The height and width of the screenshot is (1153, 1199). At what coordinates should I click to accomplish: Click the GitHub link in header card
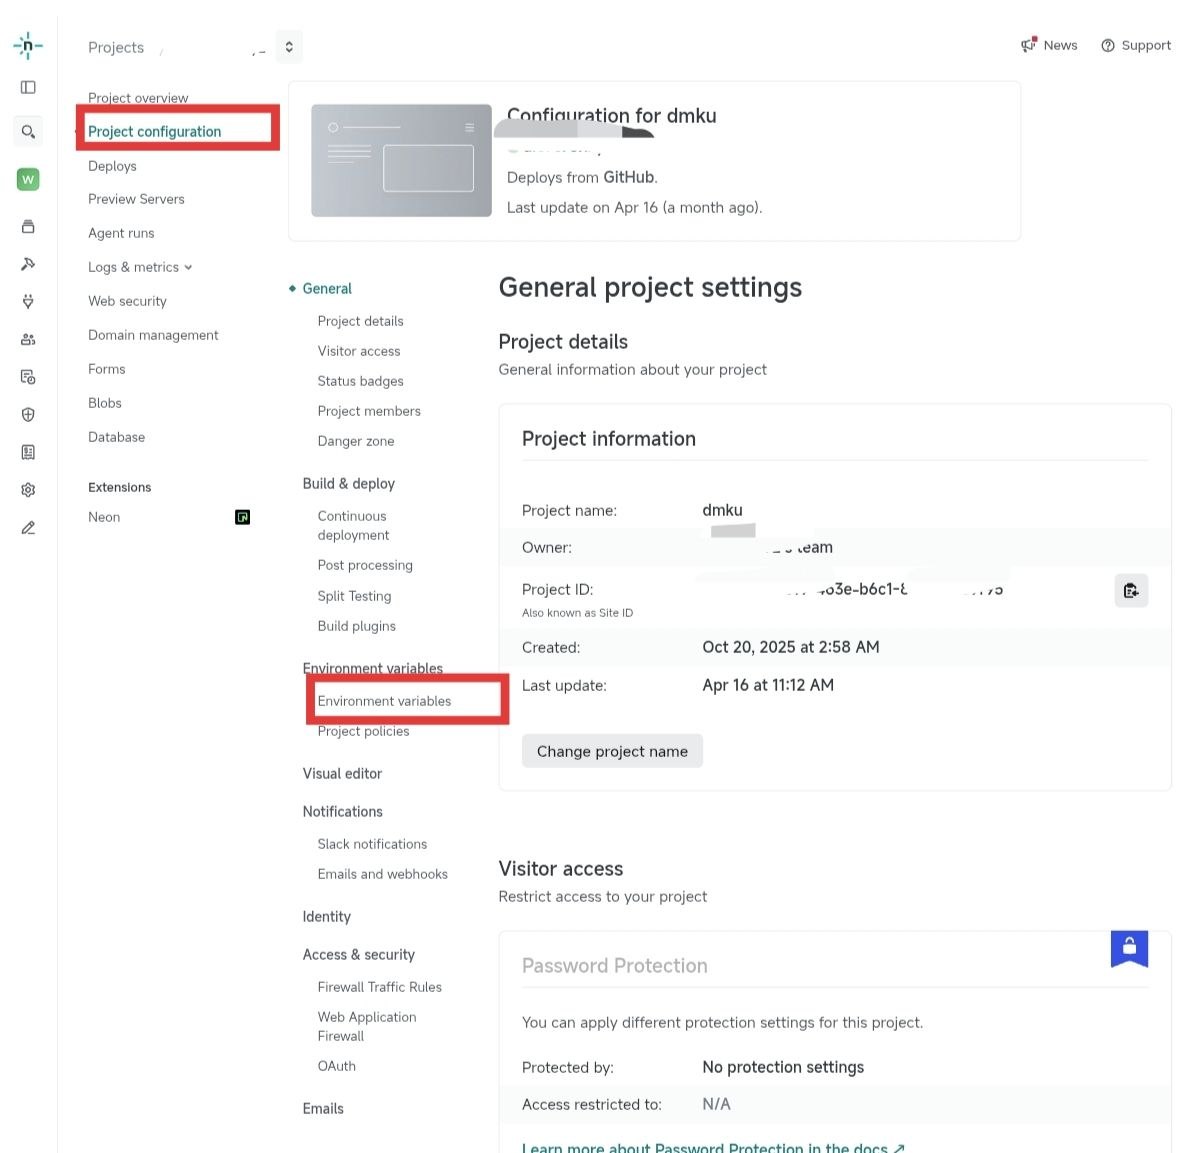pos(629,177)
